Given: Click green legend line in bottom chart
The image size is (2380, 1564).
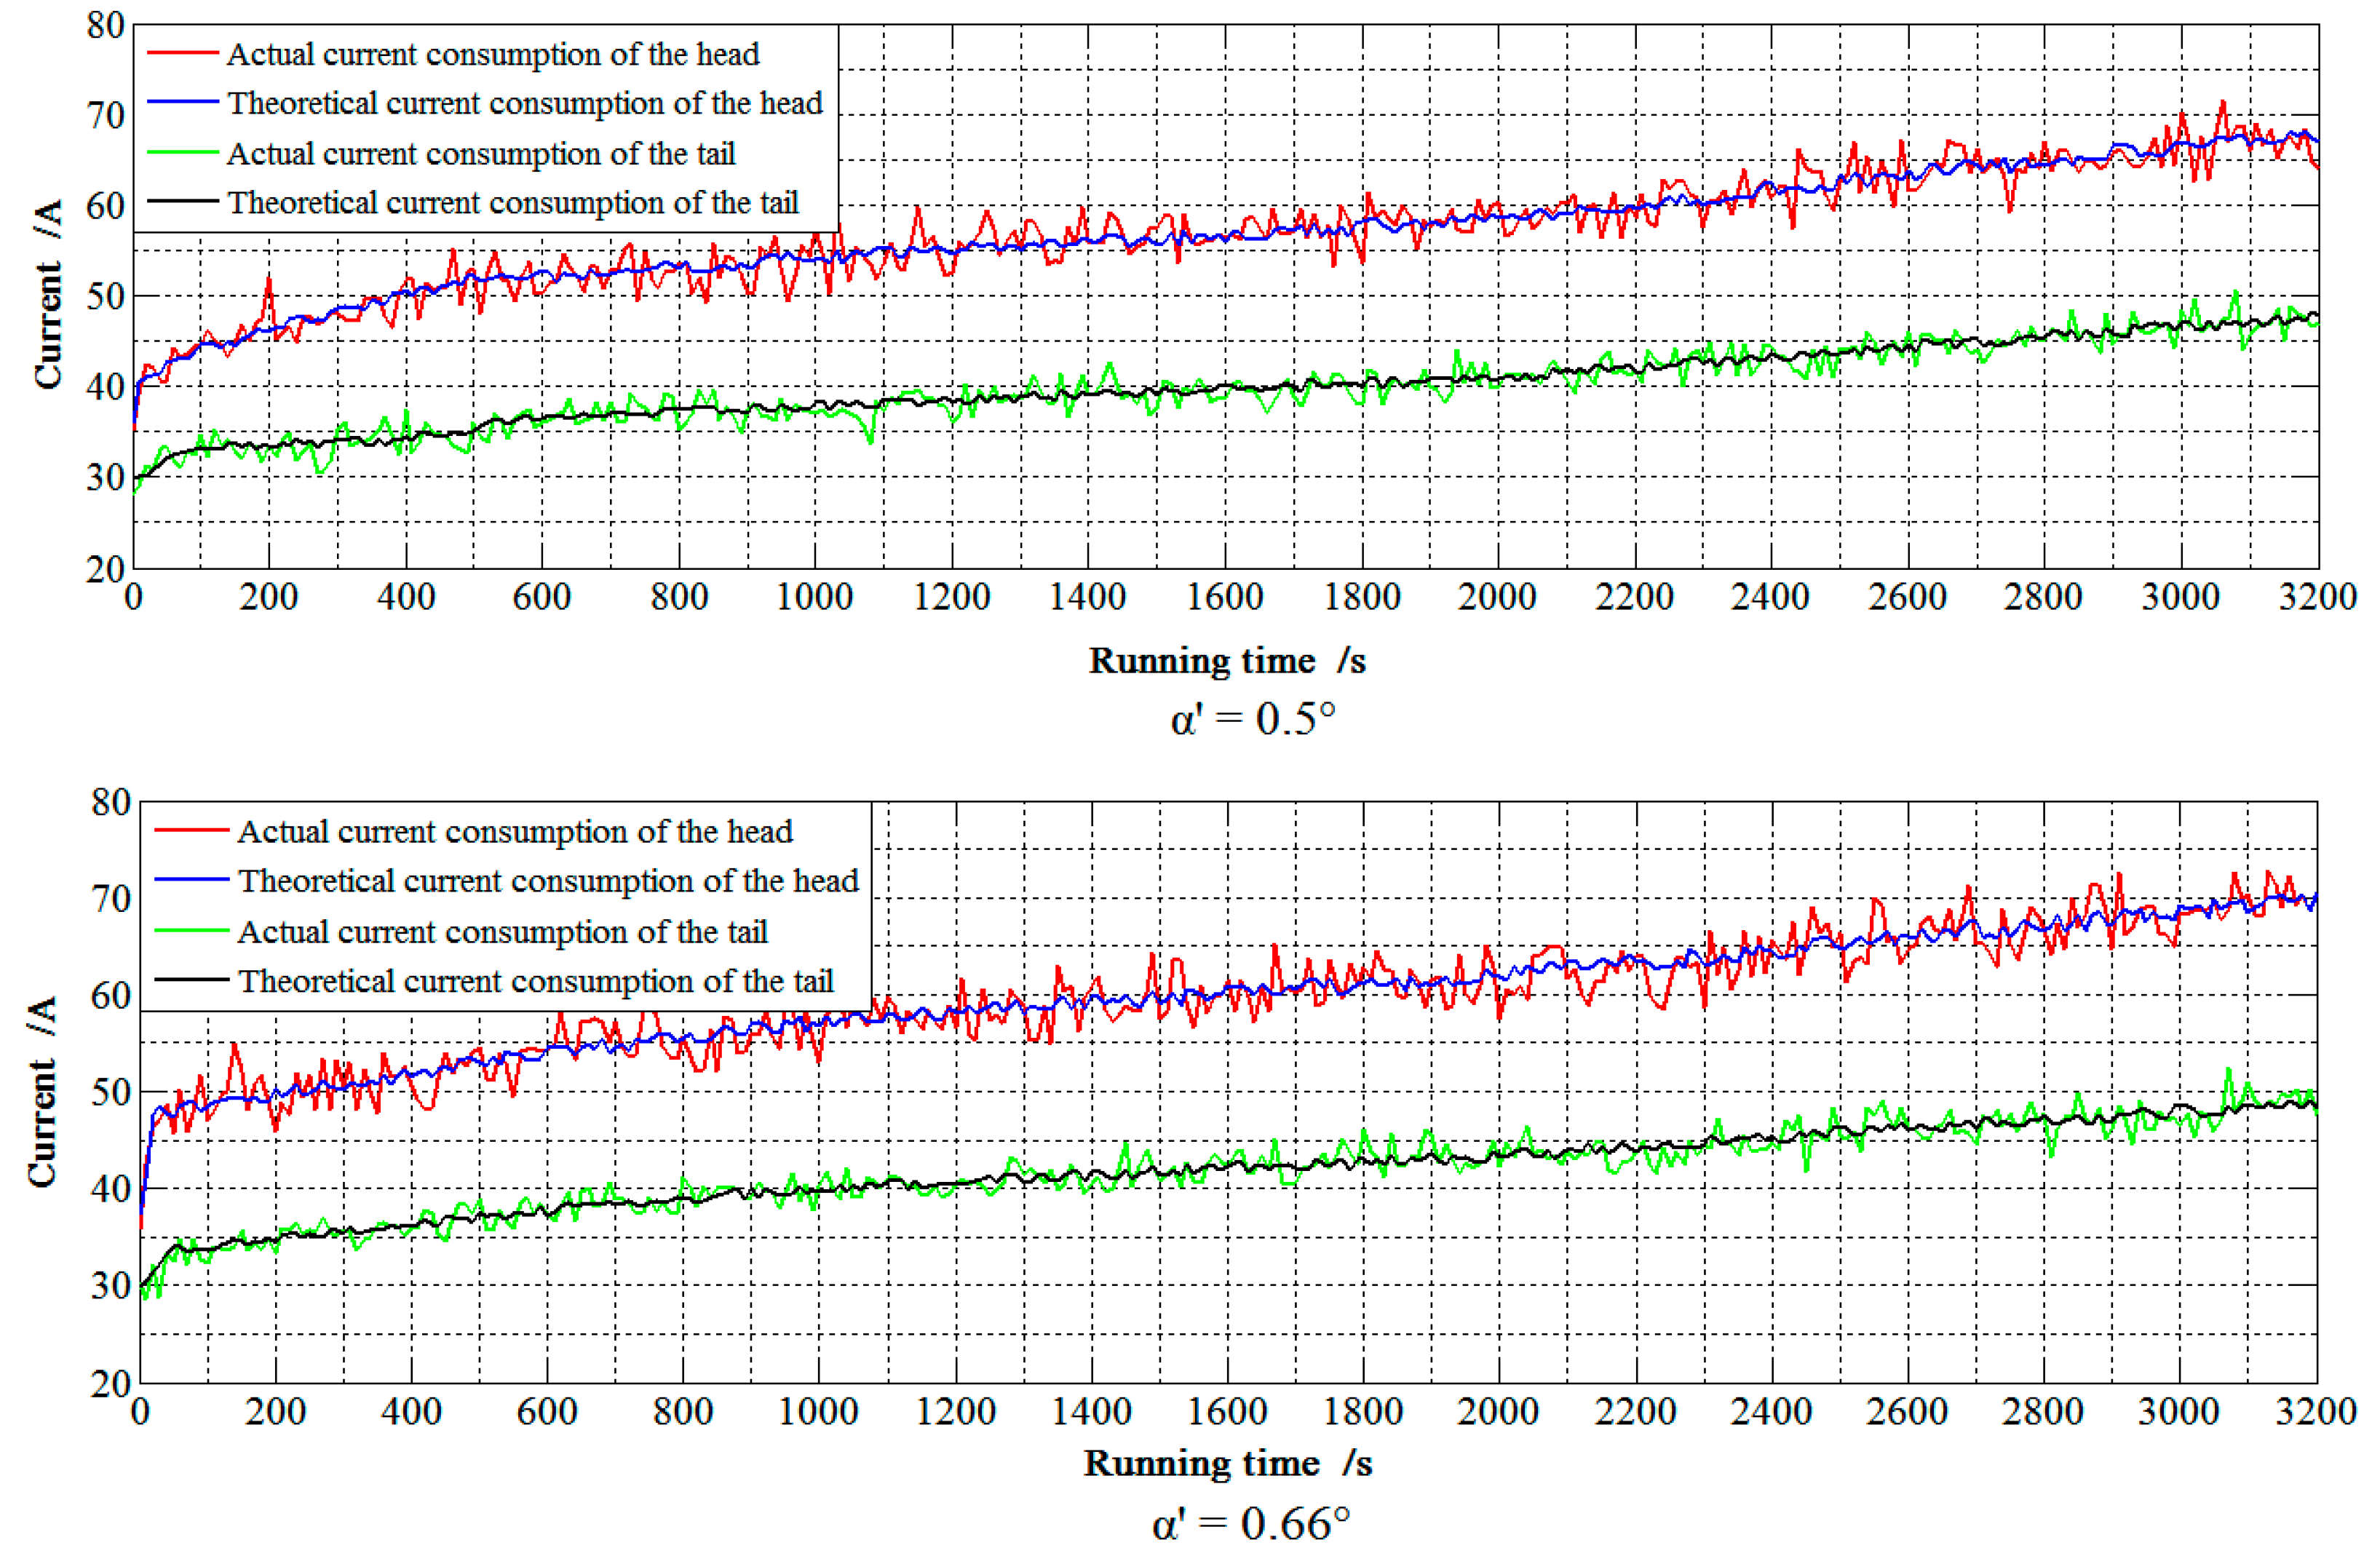Looking at the screenshot, I should tap(192, 931).
